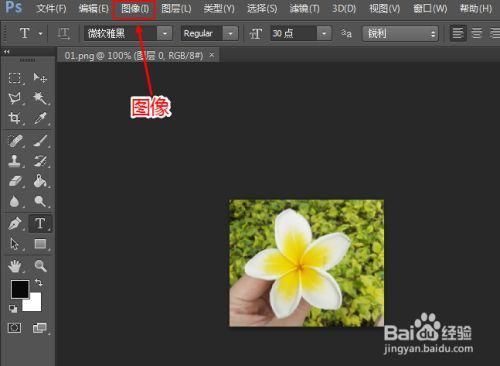Select the Clone Stamp tool
The width and height of the screenshot is (500, 366).
tap(15, 161)
